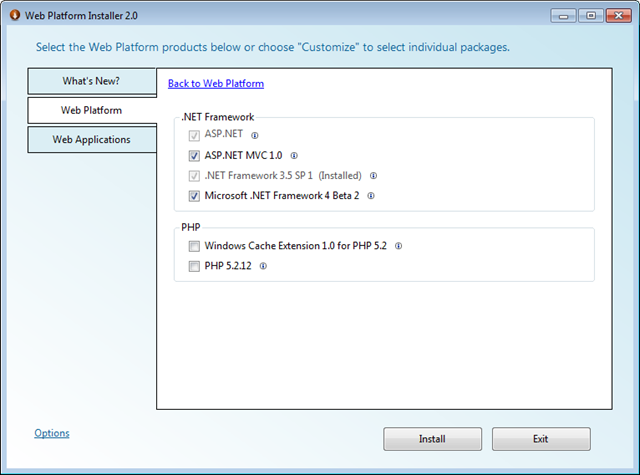Click info icon for Windows Cache Extension

399,246
